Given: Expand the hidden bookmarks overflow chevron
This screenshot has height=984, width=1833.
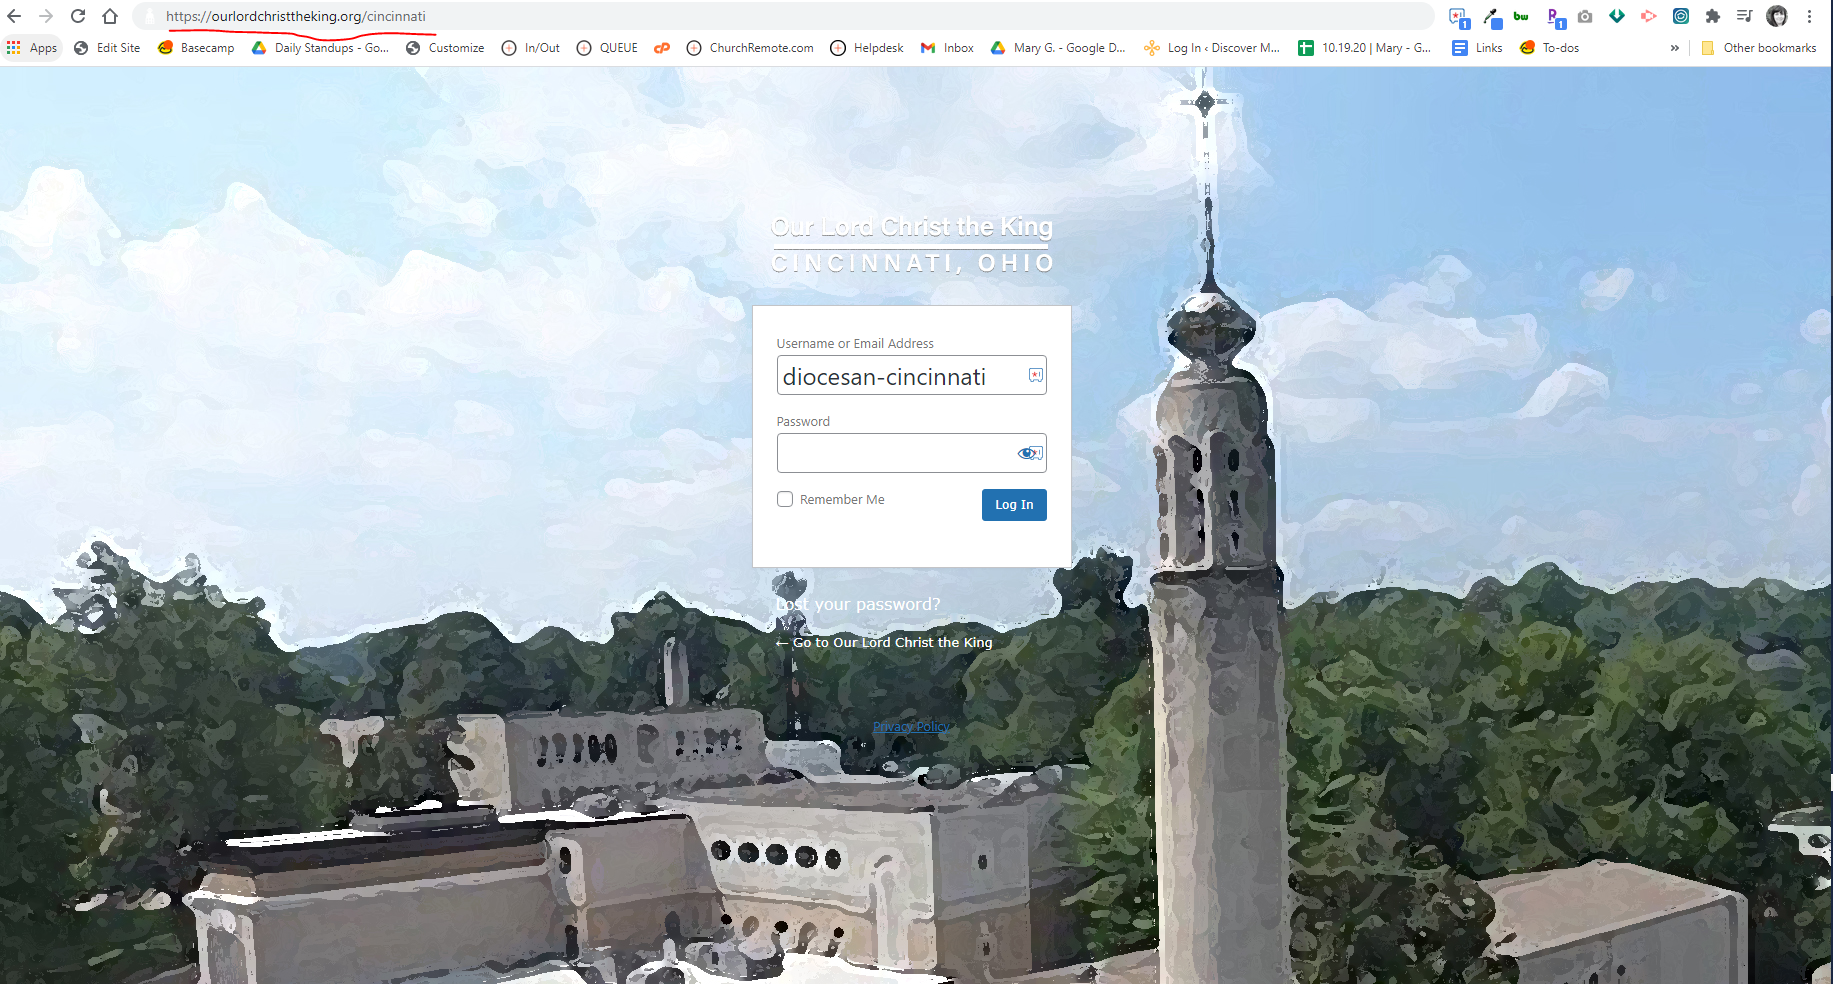Looking at the screenshot, I should click(1675, 48).
